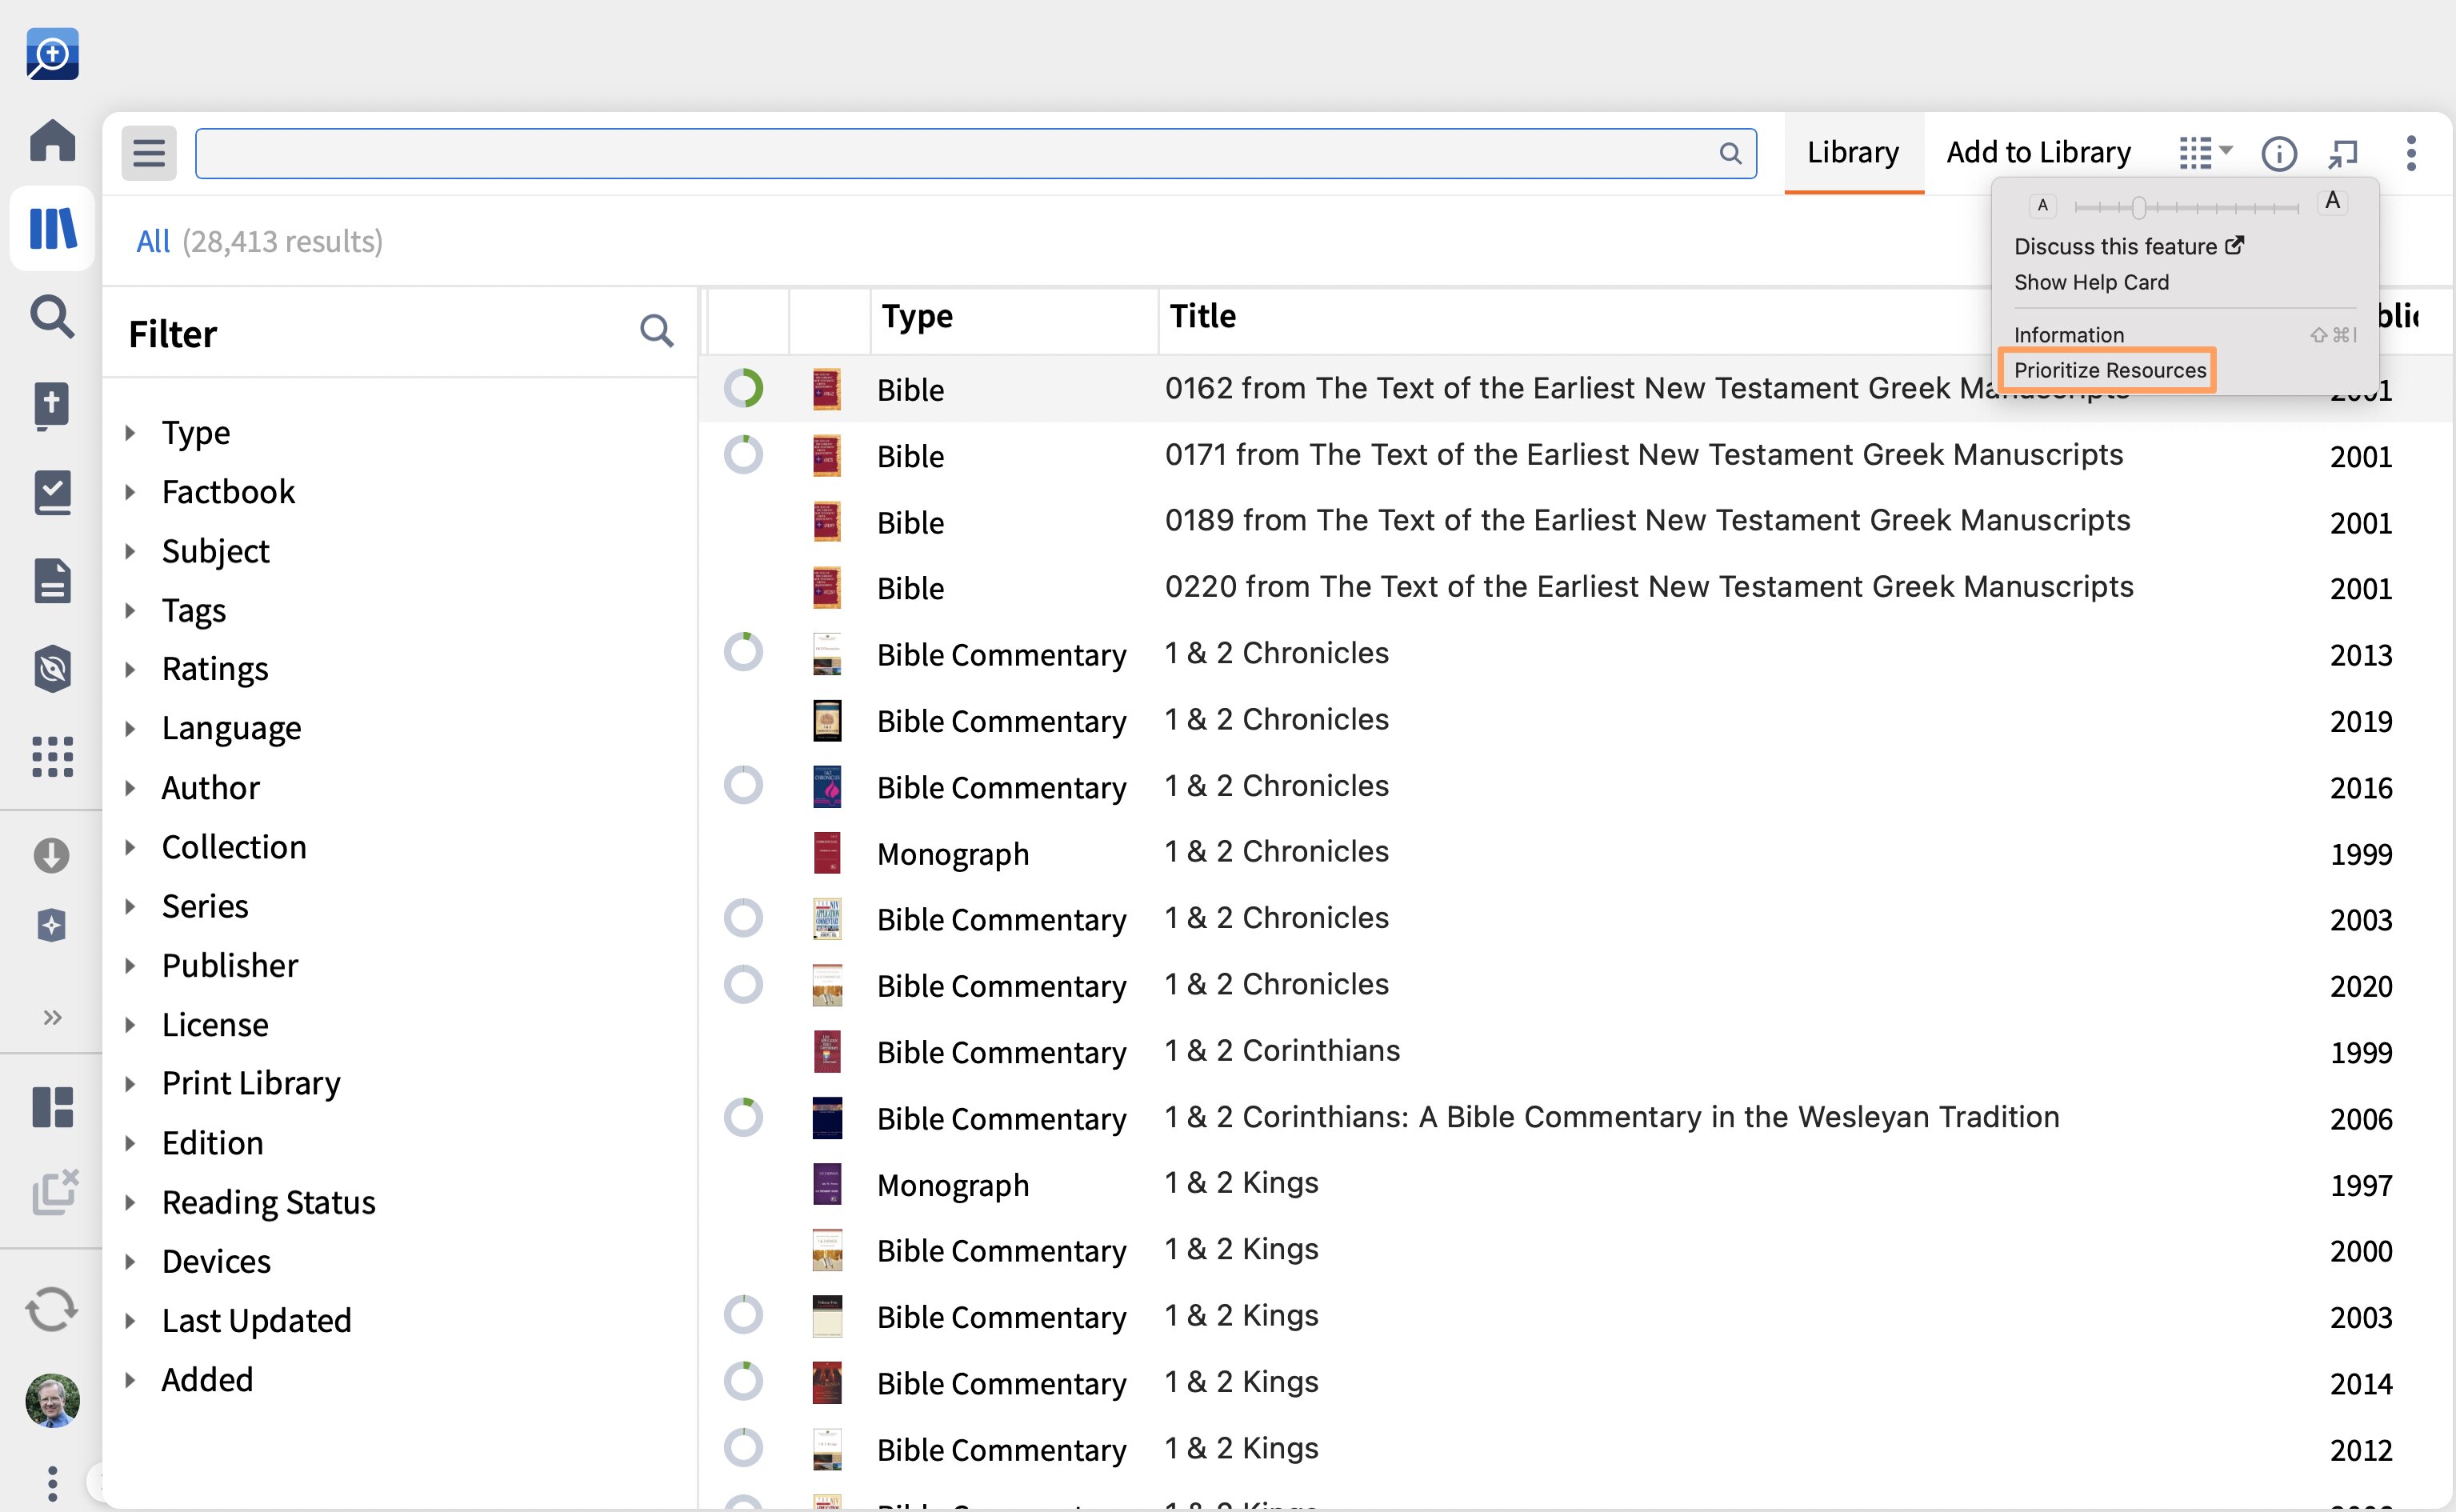Select 1 & 2 Kings 2014 commentary row
Image resolution: width=2456 pixels, height=1512 pixels.
(x=1577, y=1382)
